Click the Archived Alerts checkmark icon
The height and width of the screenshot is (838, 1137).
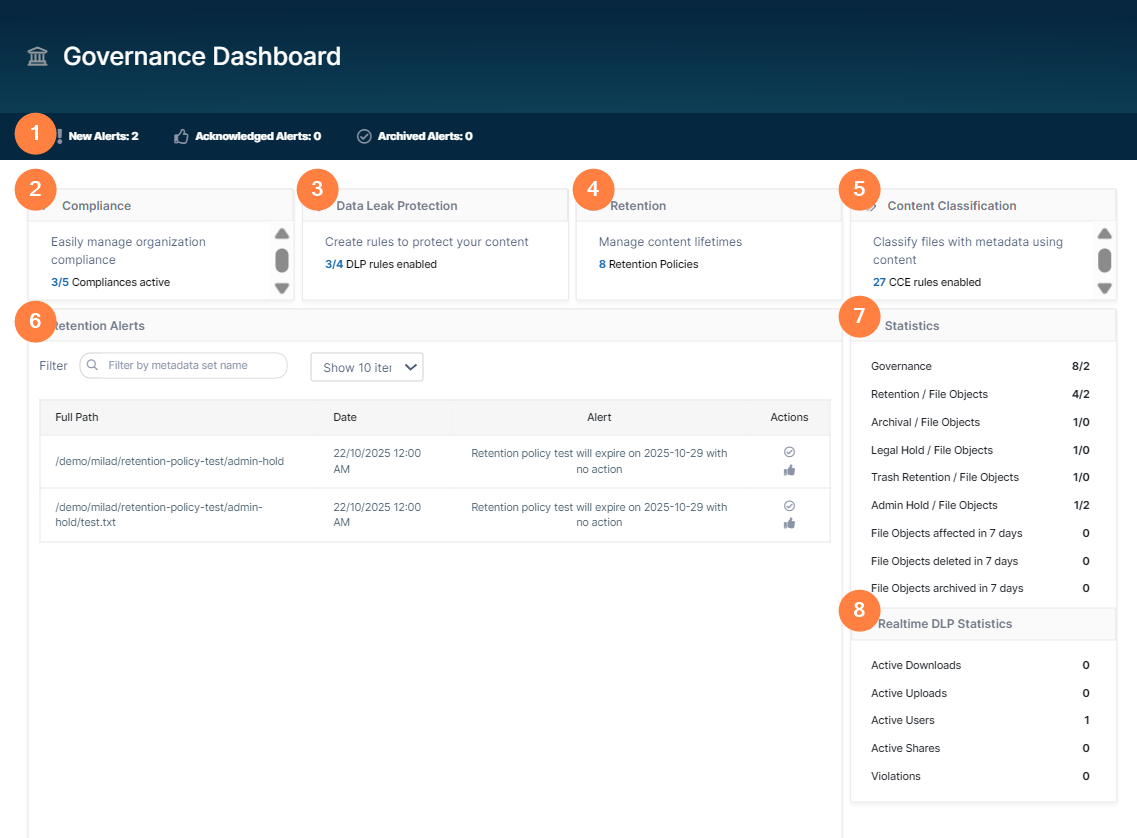(364, 136)
